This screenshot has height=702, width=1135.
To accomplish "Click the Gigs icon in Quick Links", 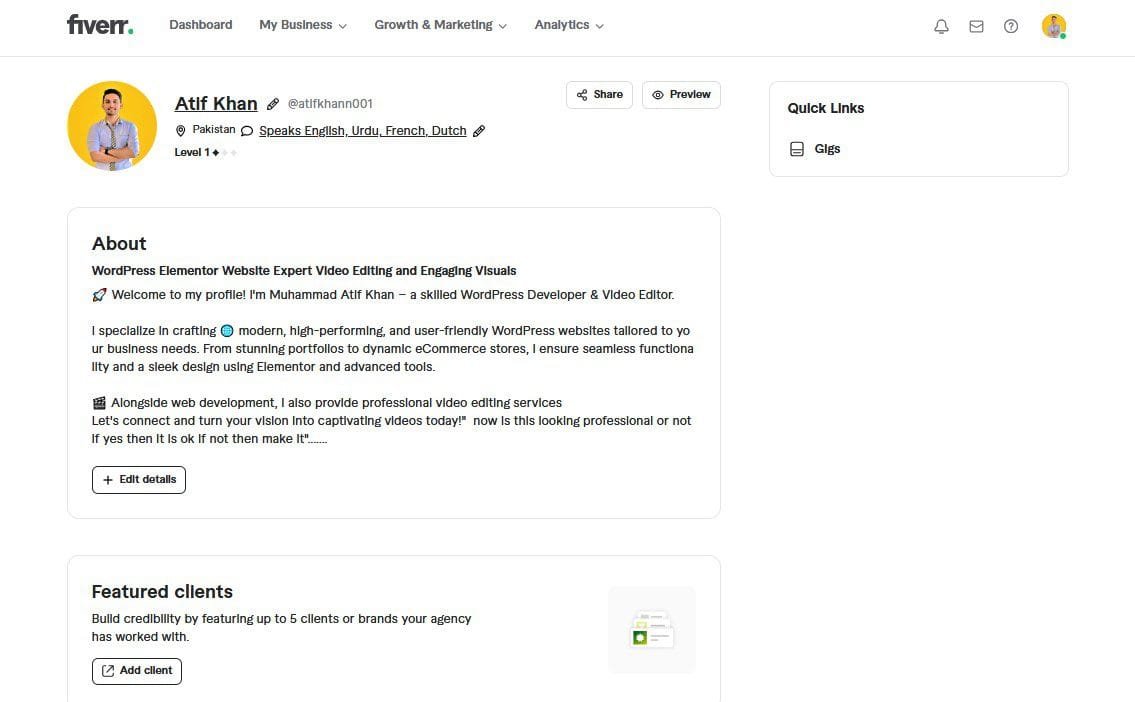I will [x=797, y=149].
